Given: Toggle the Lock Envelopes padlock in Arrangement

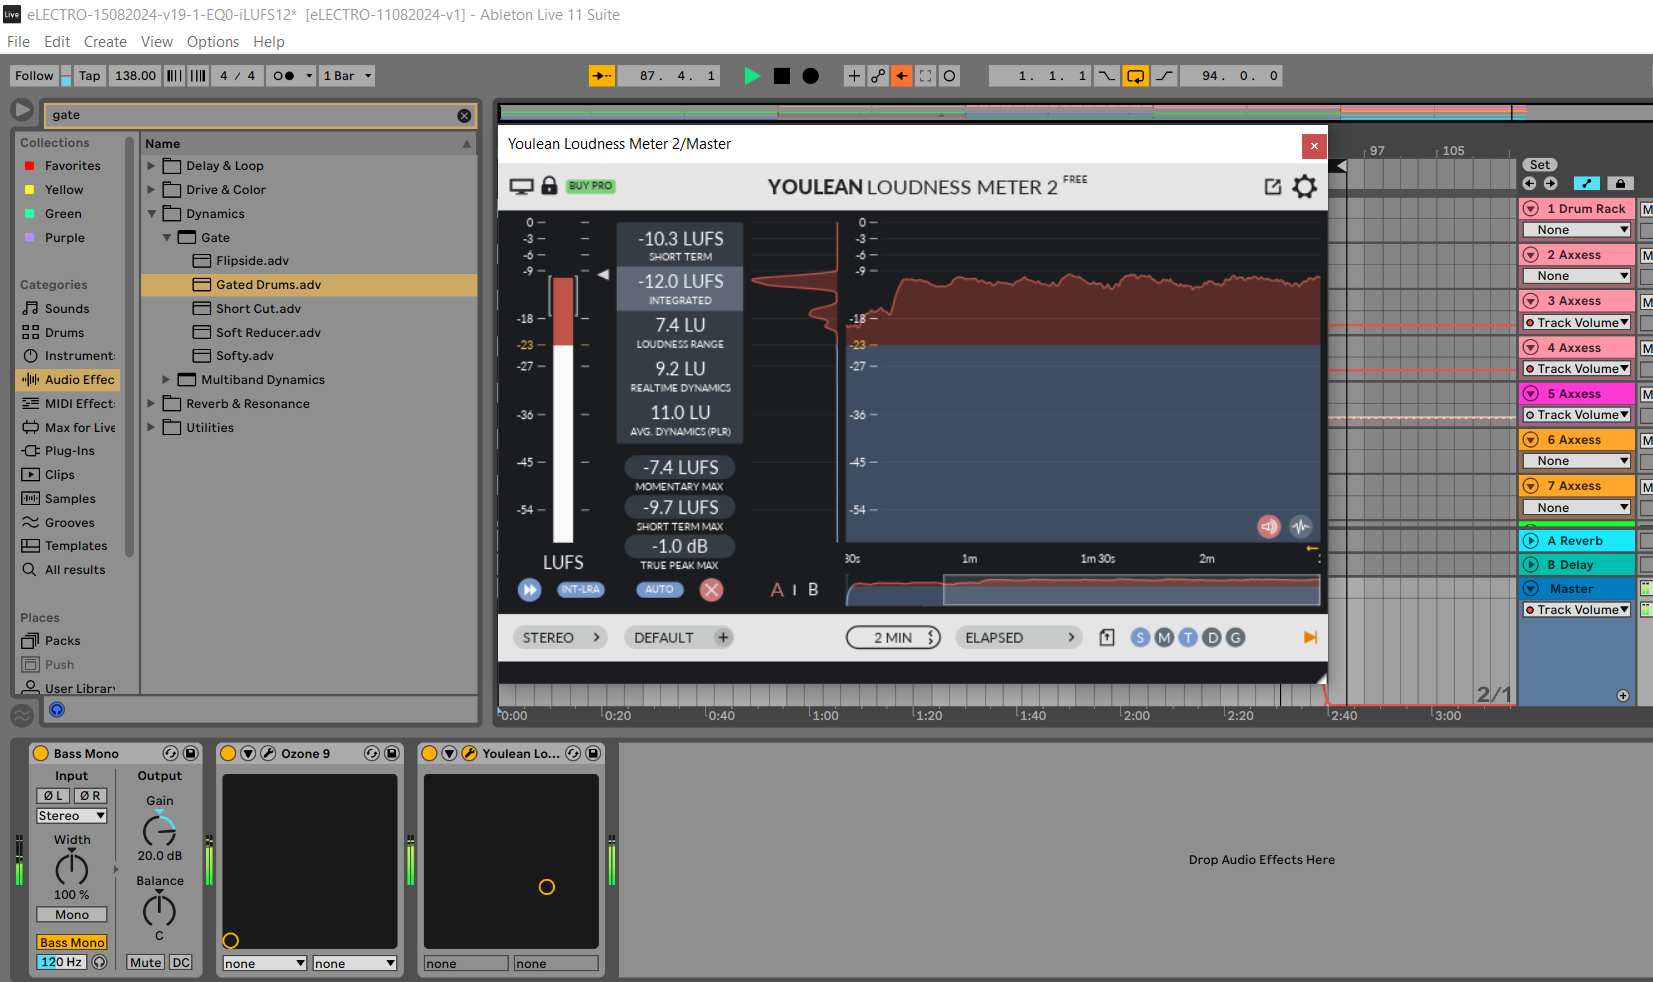Looking at the screenshot, I should (x=1620, y=184).
